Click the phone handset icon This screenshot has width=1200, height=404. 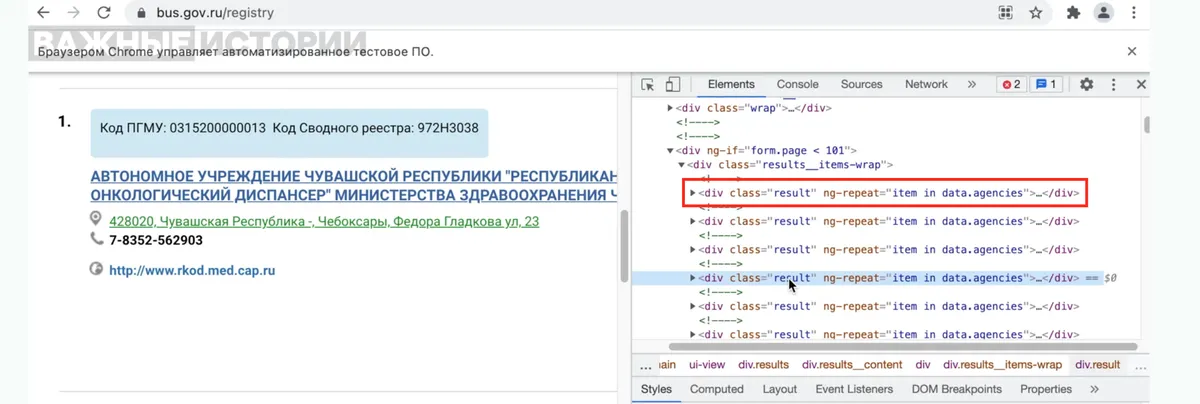pos(97,239)
